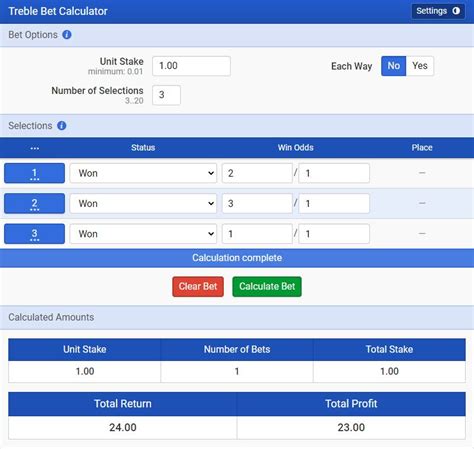Click the Win Odds column header

(296, 148)
